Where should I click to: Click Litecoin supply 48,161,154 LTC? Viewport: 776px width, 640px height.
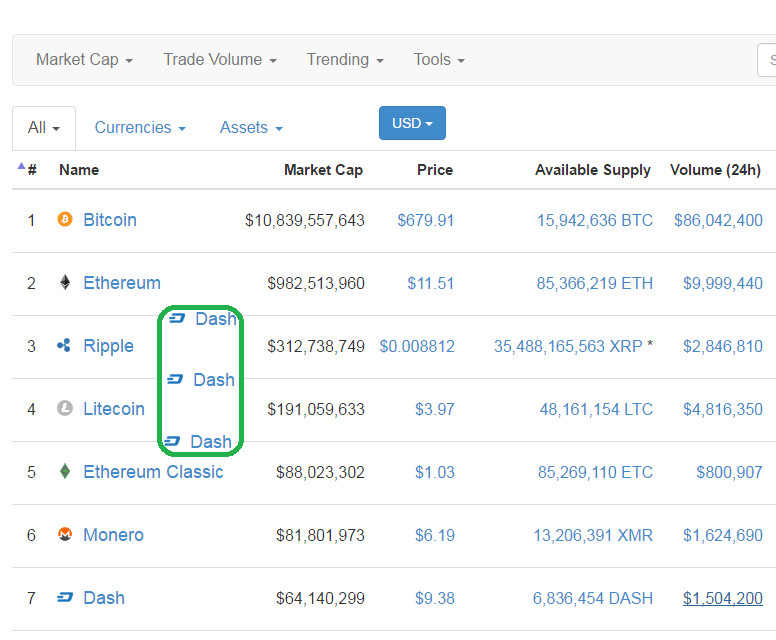click(x=596, y=409)
